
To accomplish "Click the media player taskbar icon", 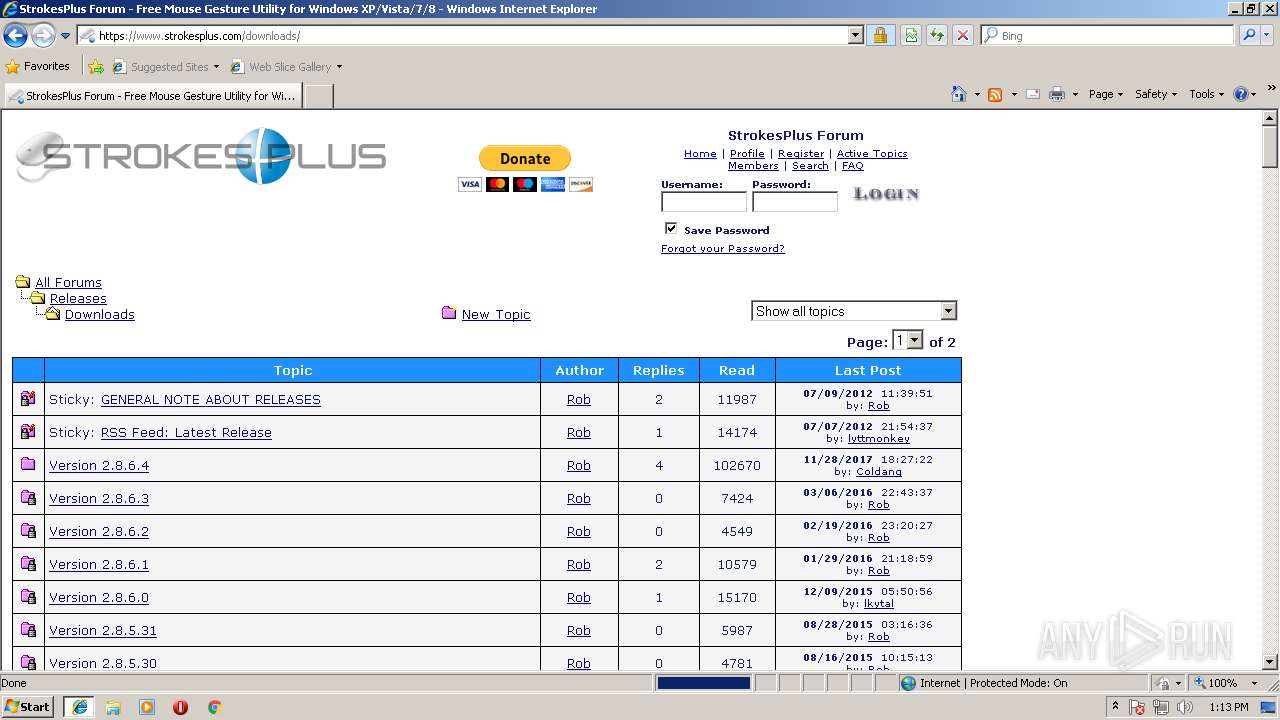I will pyautogui.click(x=147, y=707).
